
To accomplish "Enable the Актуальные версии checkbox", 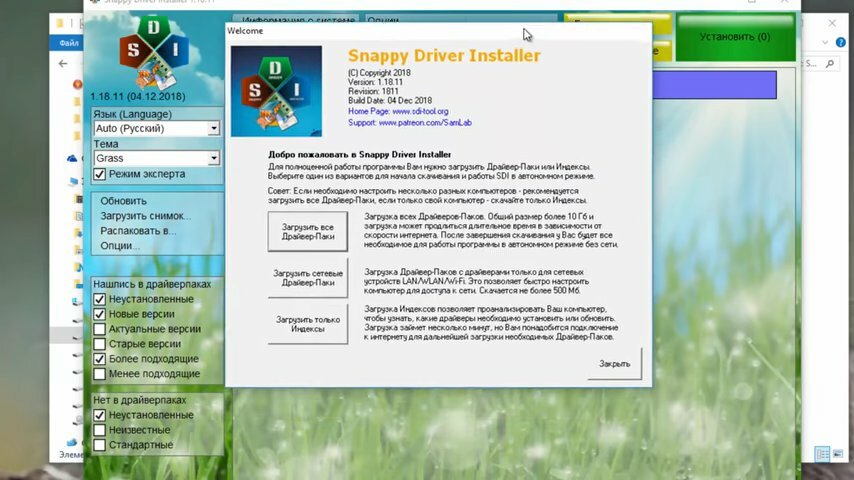I will click(99, 329).
